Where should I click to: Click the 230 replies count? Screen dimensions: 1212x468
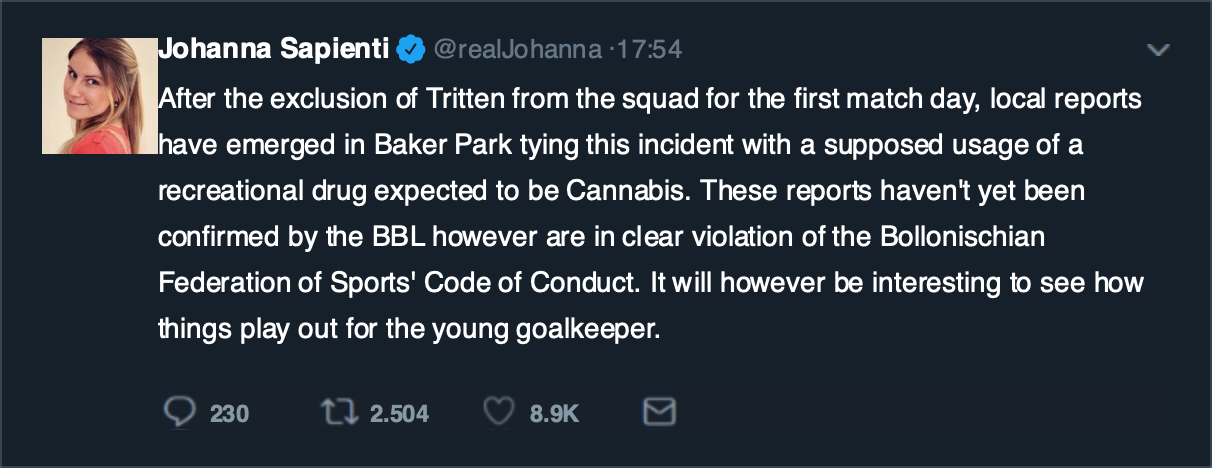(x=229, y=413)
